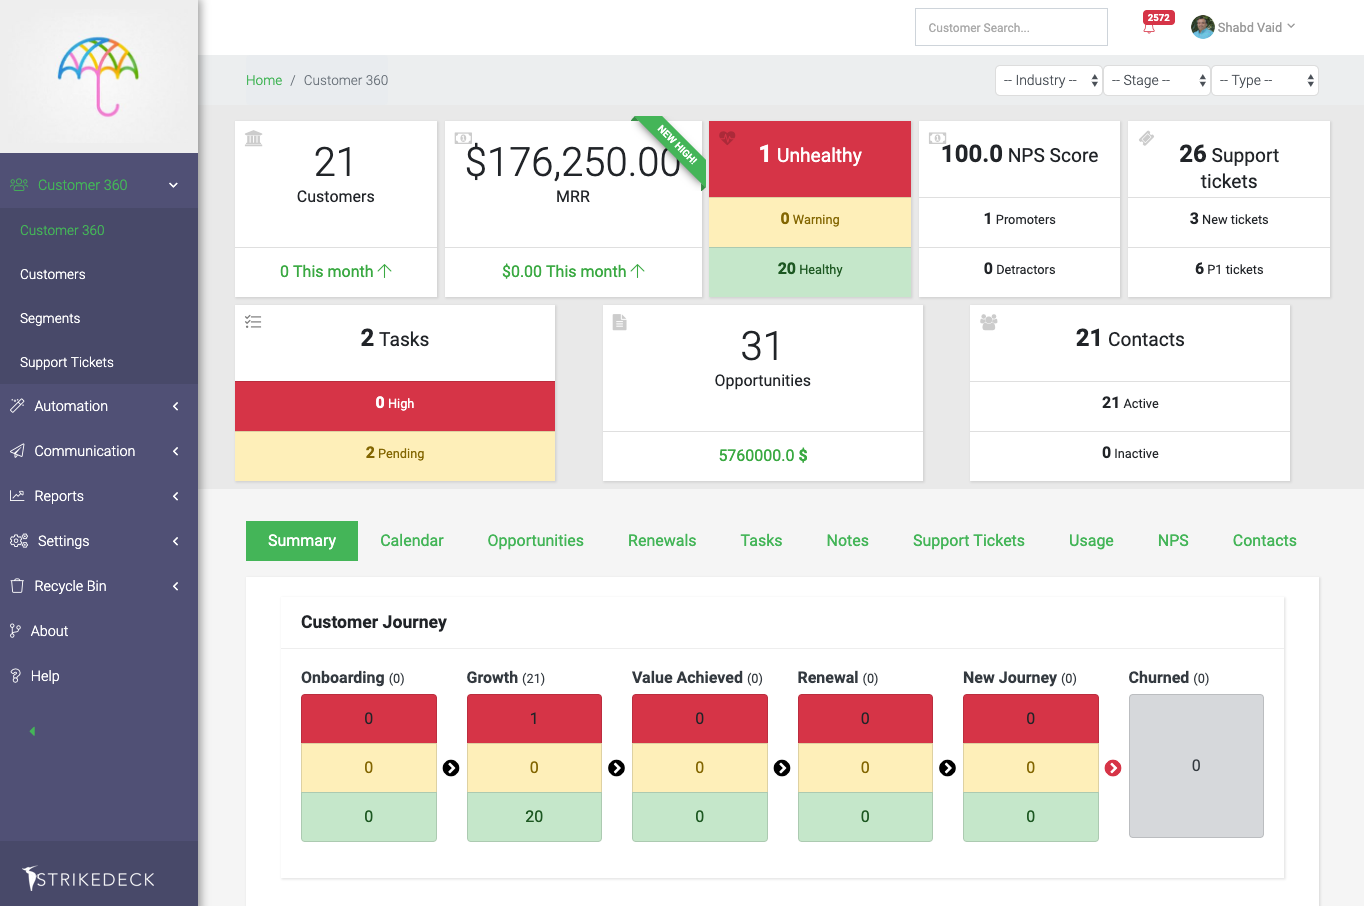Switch to the Calendar tab
The image size is (1364, 906).
[412, 541]
